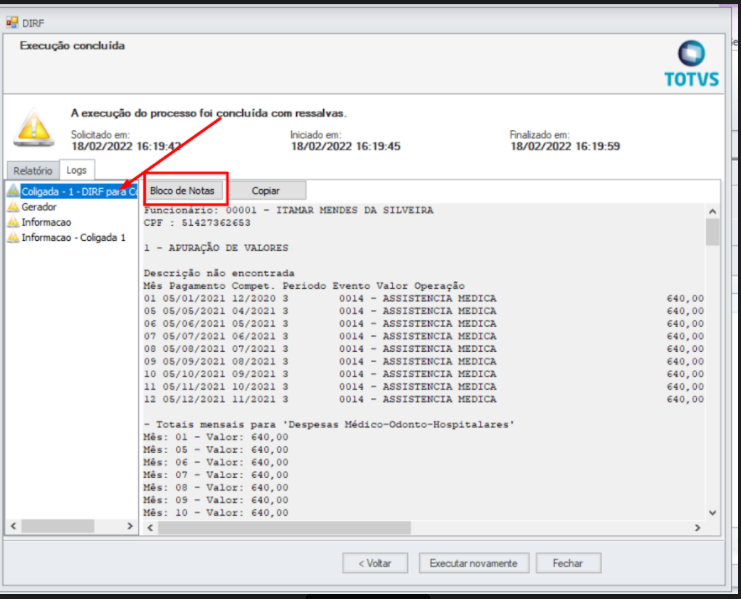Go back with the Voltar button
The height and width of the screenshot is (599, 741).
click(375, 563)
